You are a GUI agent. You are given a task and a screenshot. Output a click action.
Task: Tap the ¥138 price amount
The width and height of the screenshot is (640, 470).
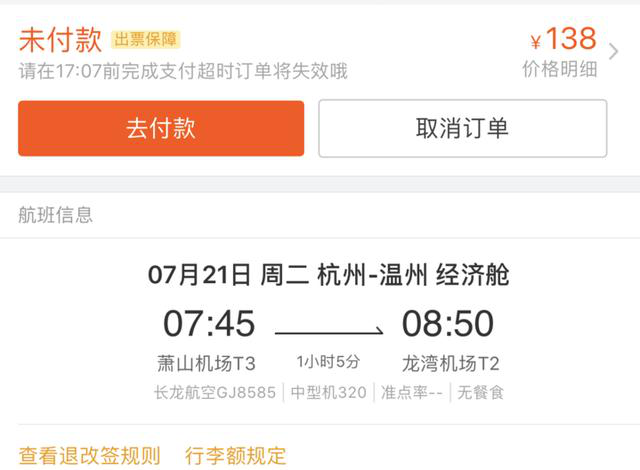click(563, 39)
